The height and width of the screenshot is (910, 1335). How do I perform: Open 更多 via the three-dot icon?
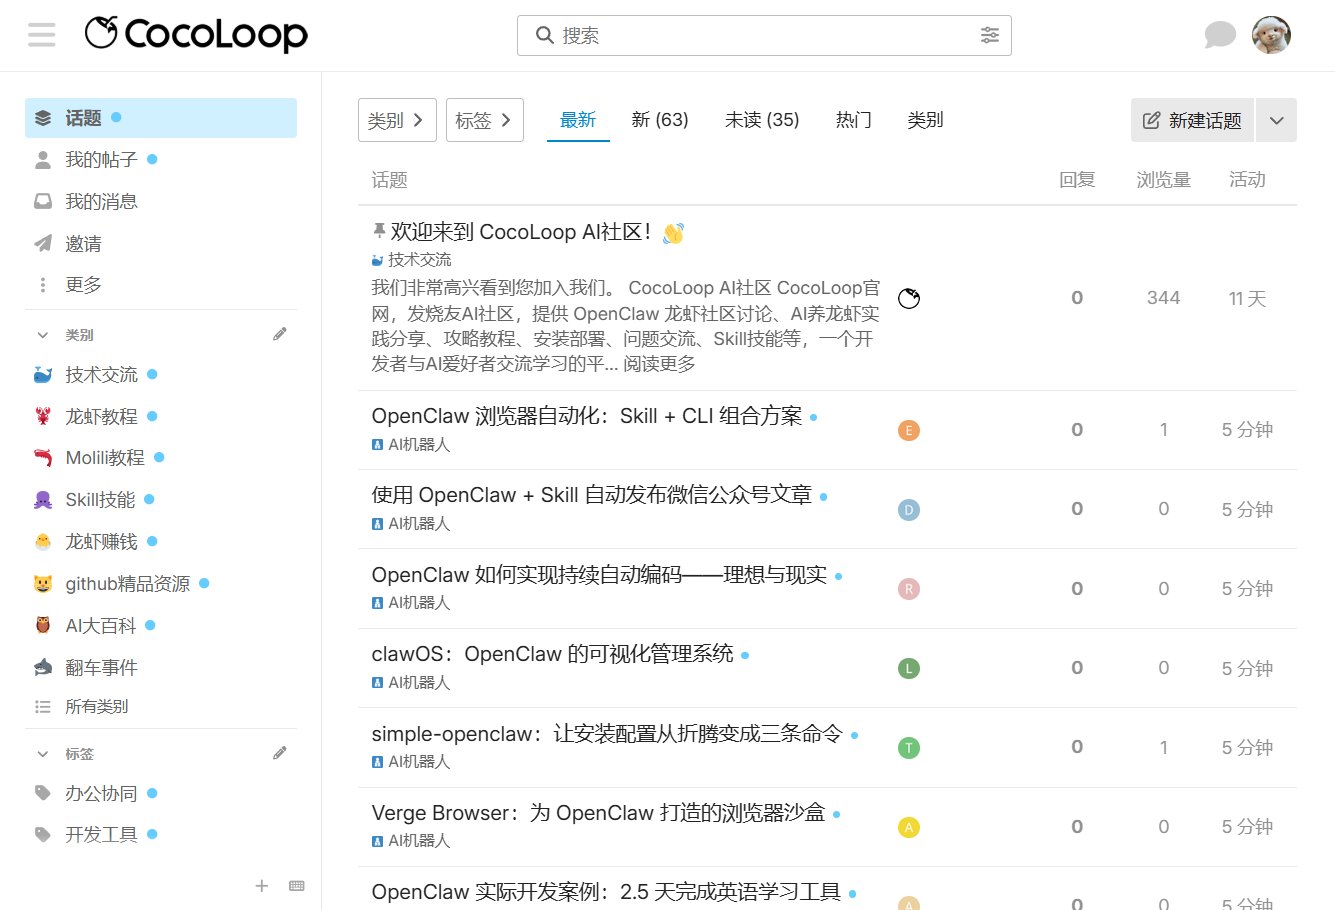tap(42, 285)
